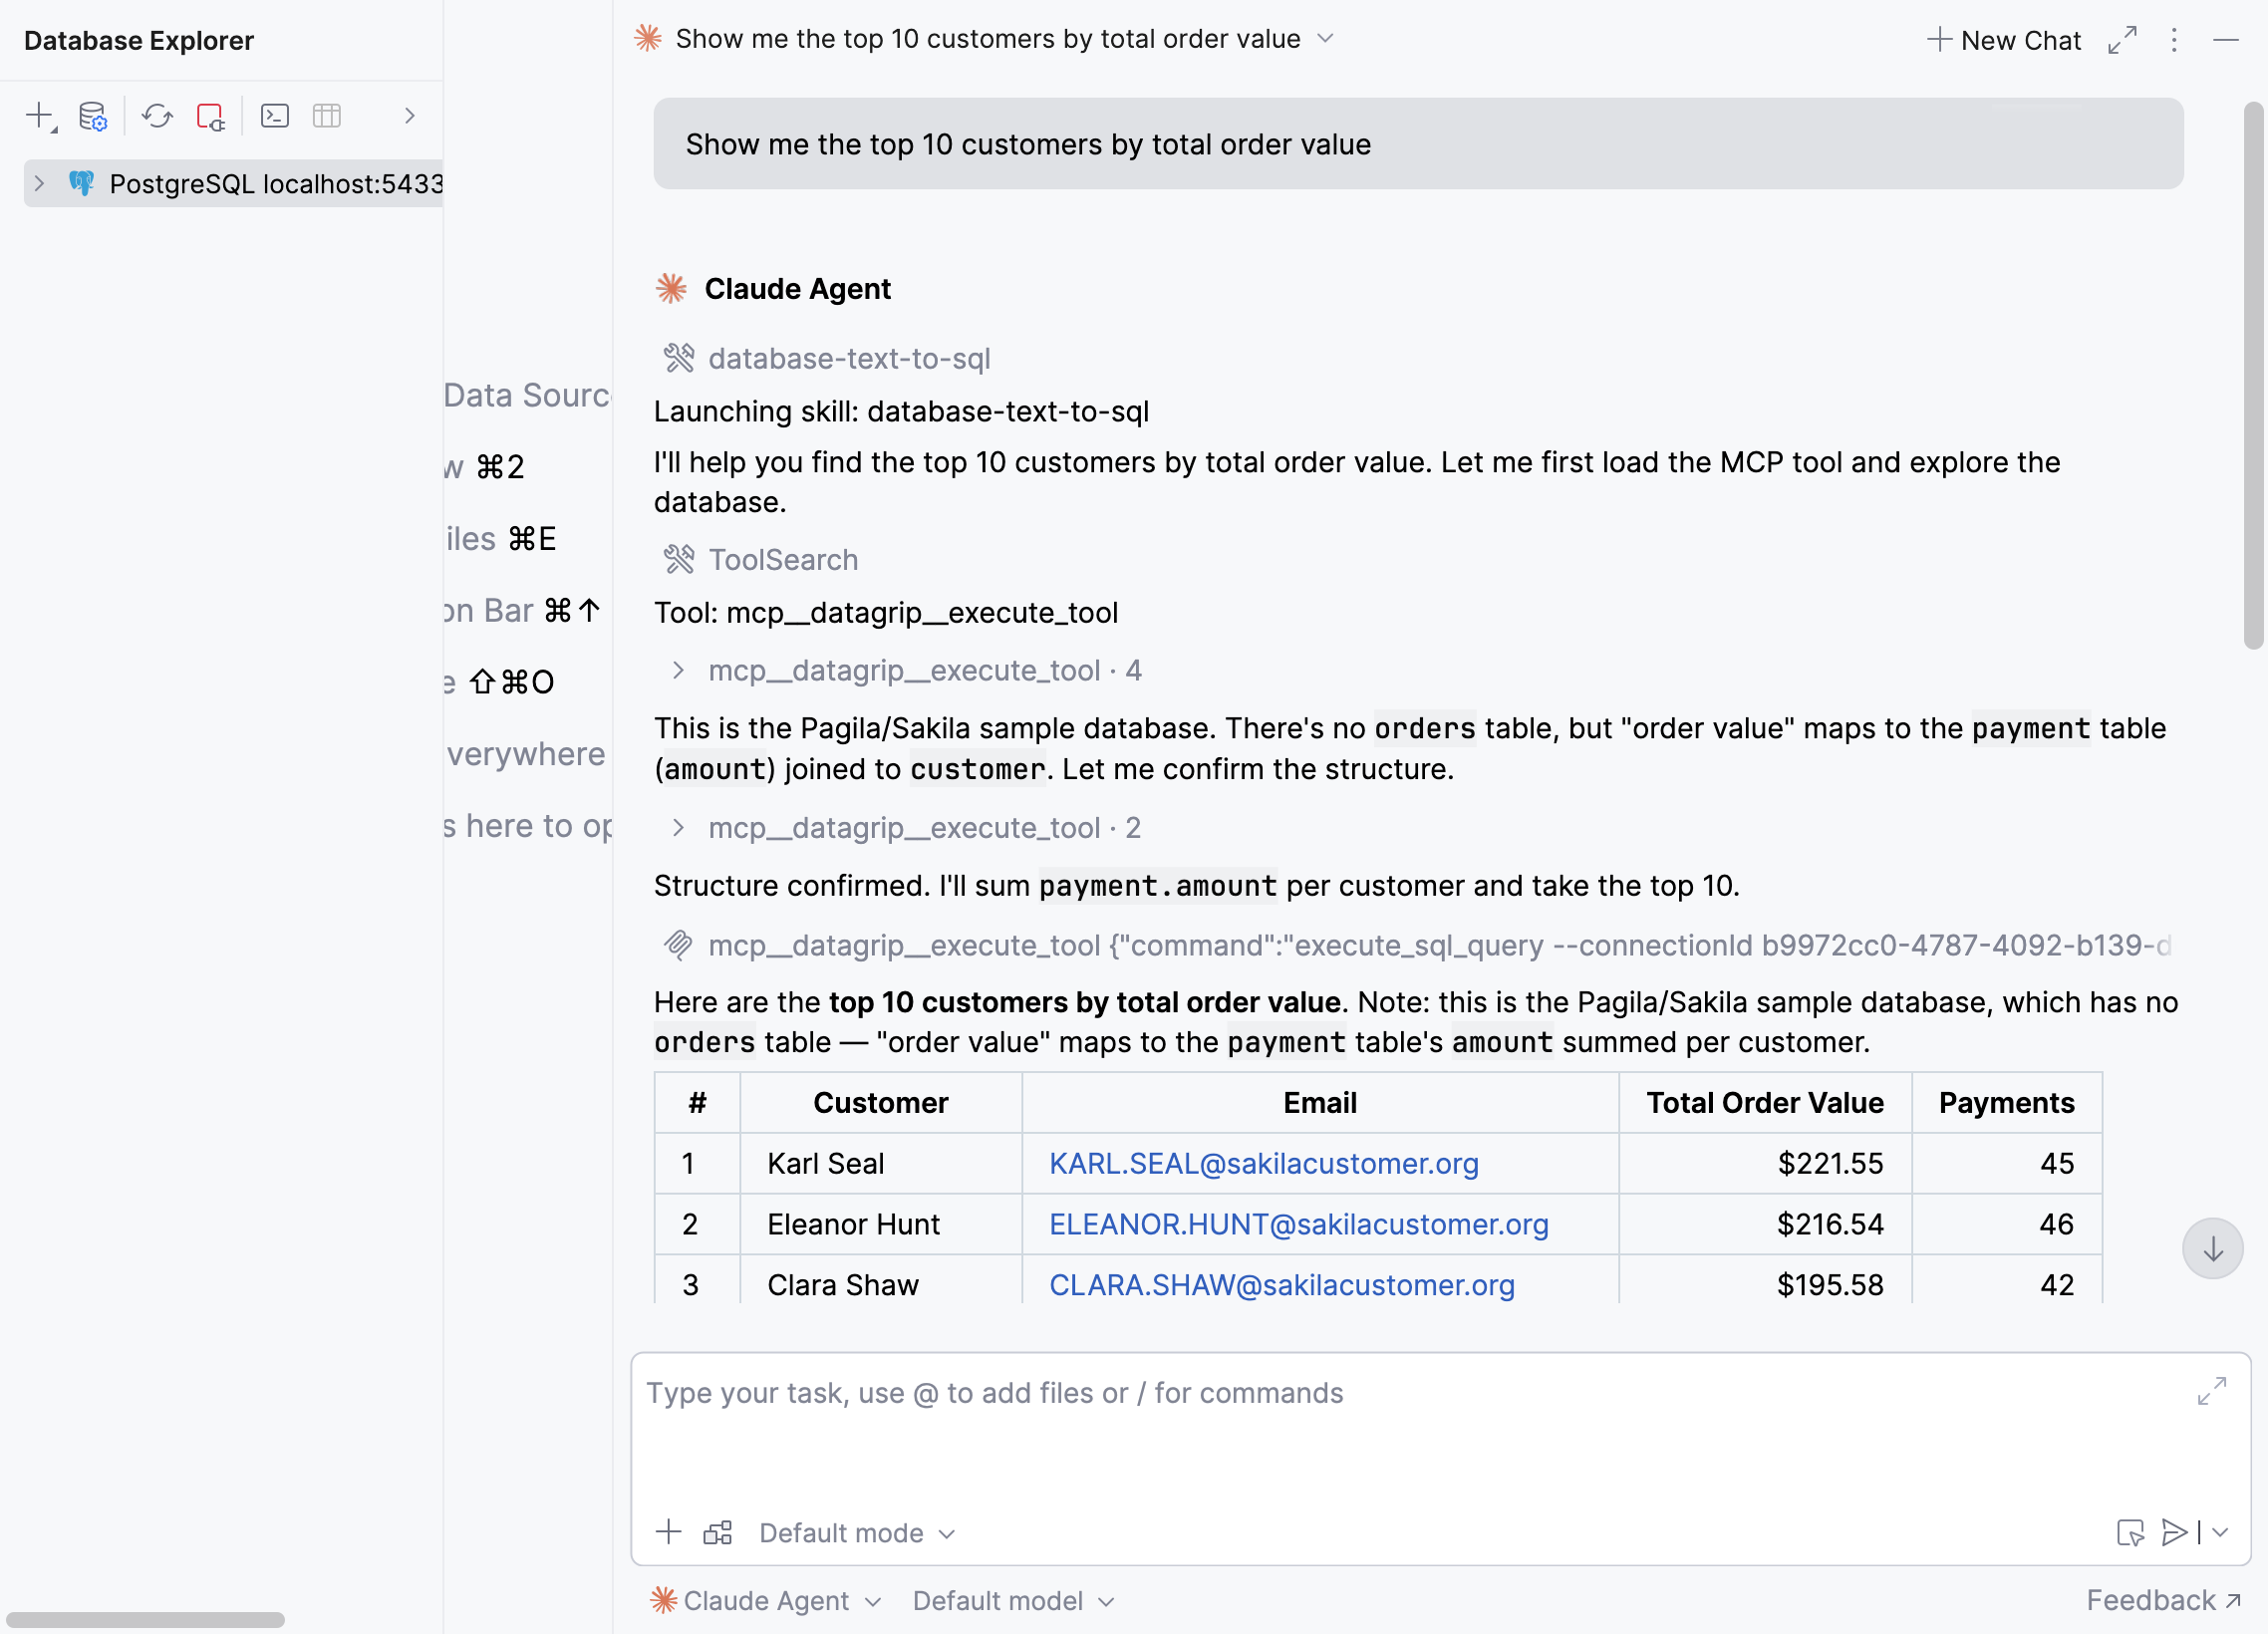Viewport: 2268px width, 1634px height.
Task: Open the Claude Agent selector dropdown
Action: coord(766,1601)
